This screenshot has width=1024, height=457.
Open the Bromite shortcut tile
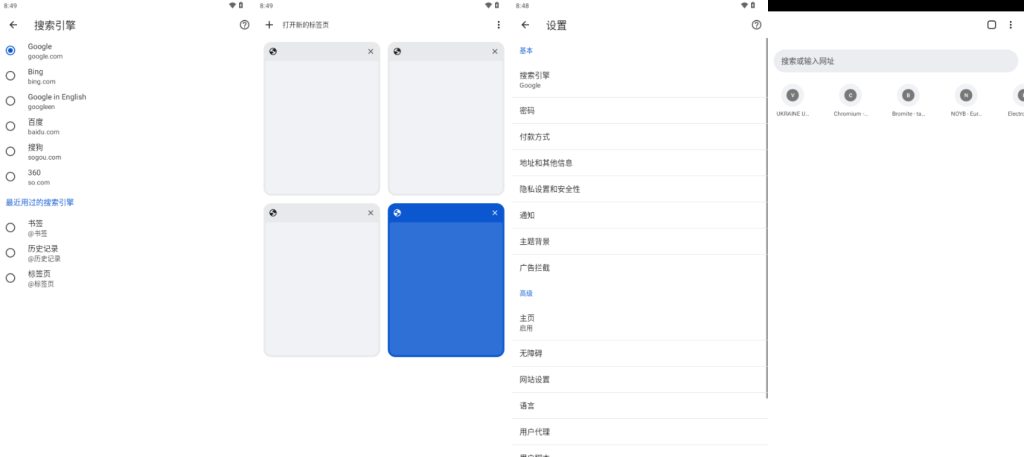click(908, 101)
